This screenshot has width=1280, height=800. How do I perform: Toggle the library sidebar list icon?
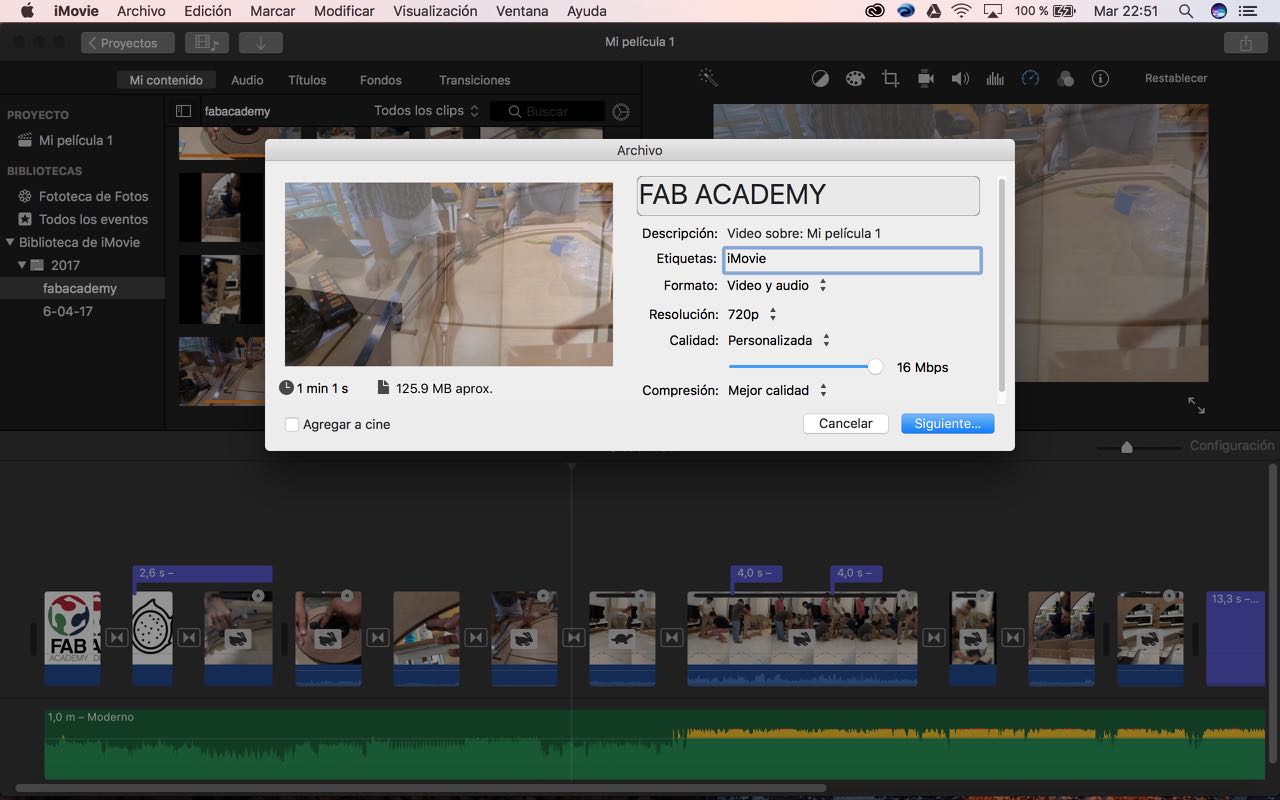click(x=183, y=111)
